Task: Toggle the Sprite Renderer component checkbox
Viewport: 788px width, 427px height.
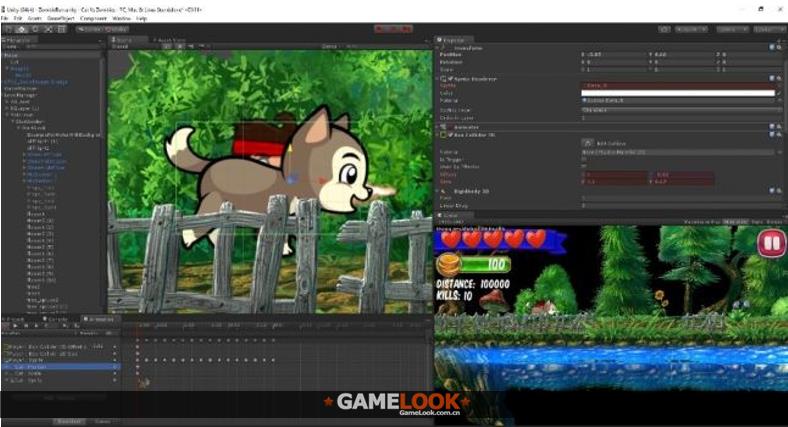Action: click(x=450, y=79)
